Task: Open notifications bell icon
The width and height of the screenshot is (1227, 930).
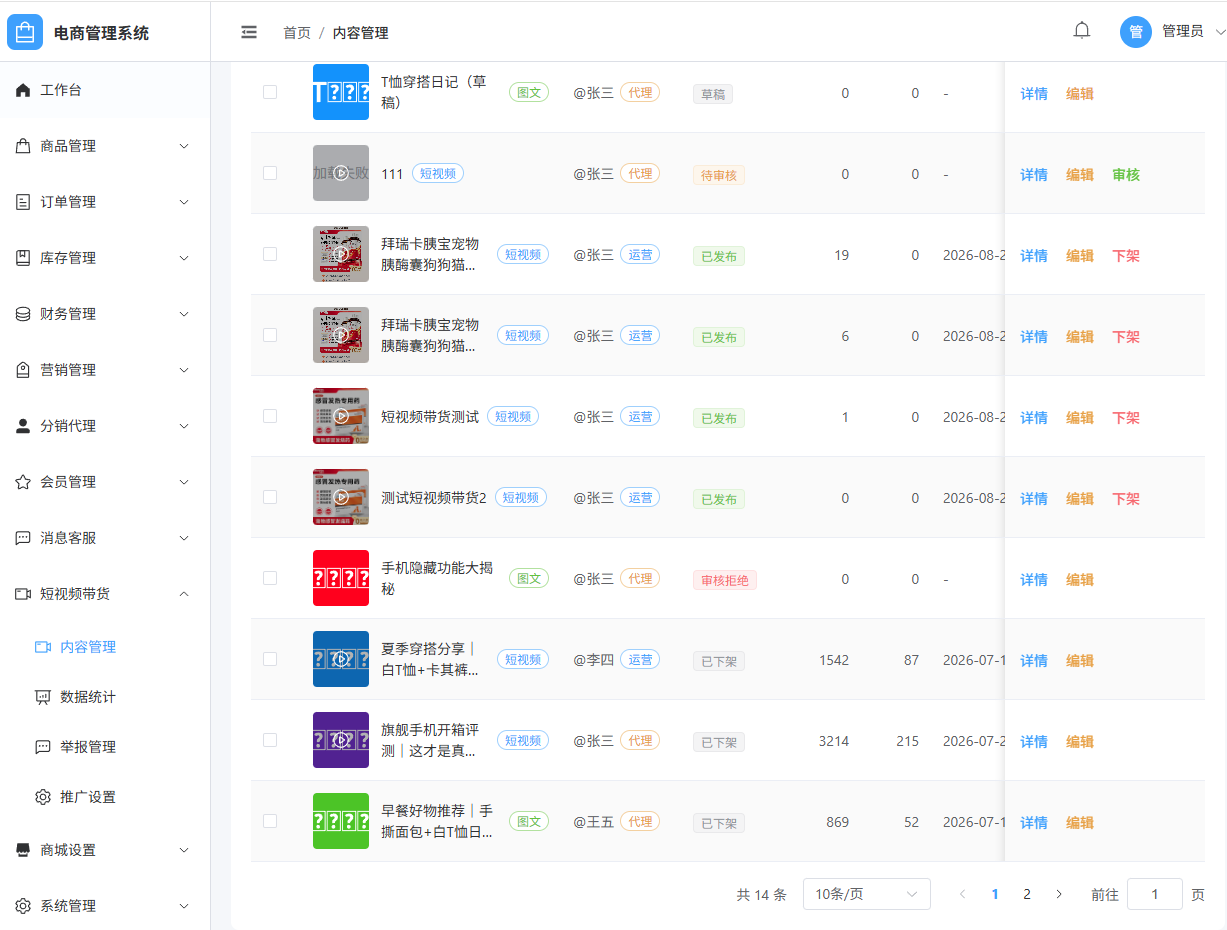Action: [x=1082, y=31]
